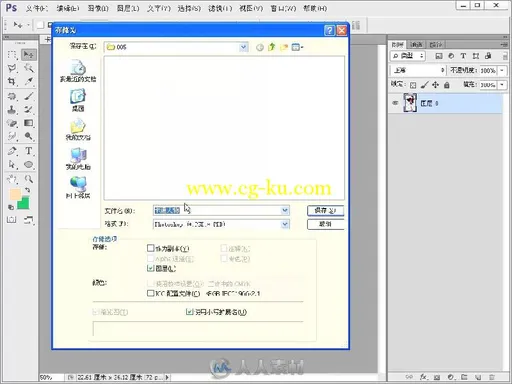Select the Horizontal Type tool
This screenshot has height=384, width=512.
[x=29, y=151]
